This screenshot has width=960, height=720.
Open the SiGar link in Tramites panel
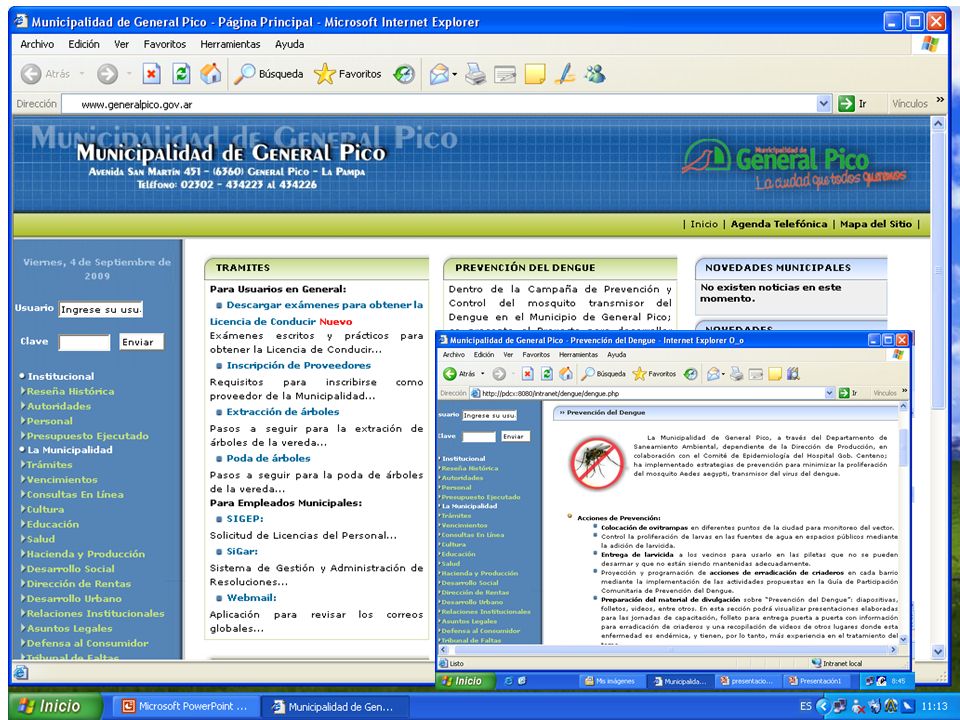[242, 552]
